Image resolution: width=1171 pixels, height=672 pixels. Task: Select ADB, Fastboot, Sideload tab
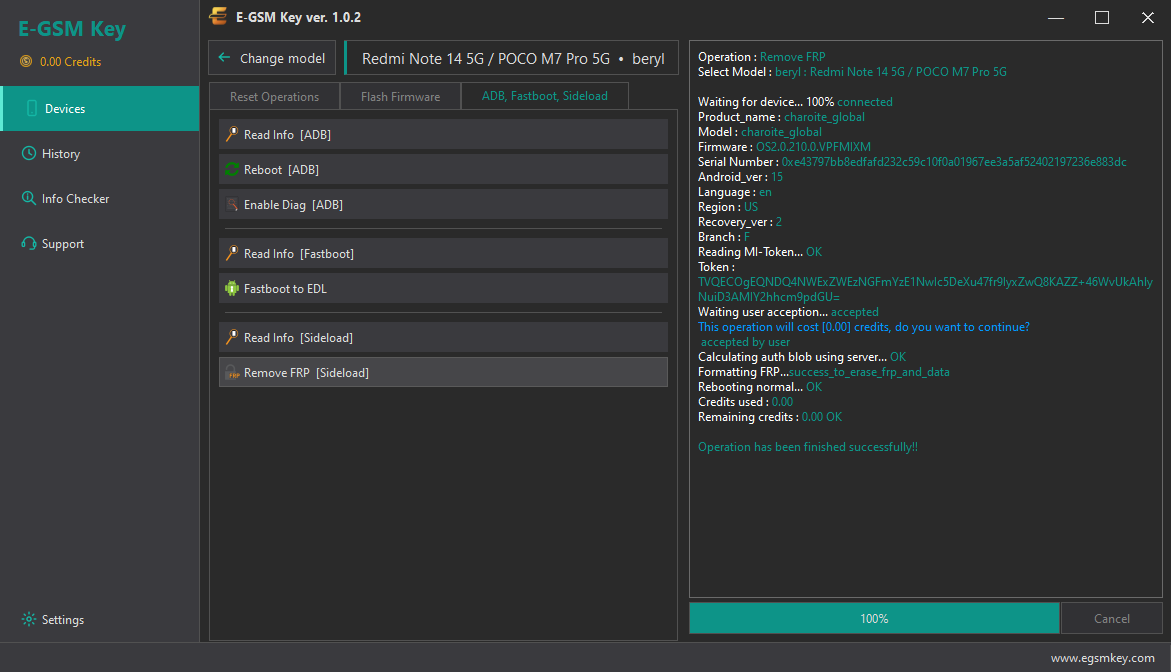pos(544,96)
